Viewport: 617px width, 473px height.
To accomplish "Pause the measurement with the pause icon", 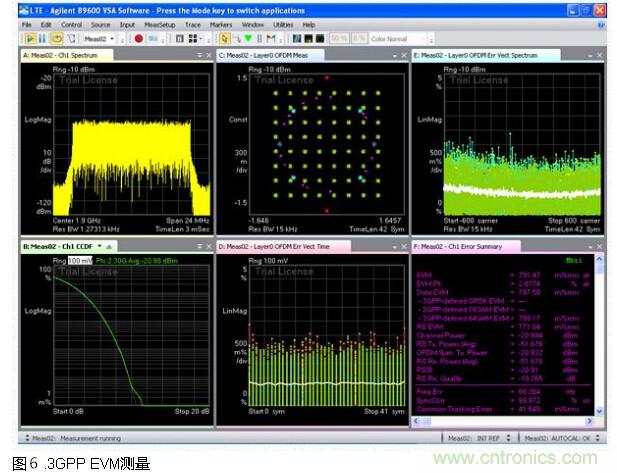I will click(x=41, y=38).
